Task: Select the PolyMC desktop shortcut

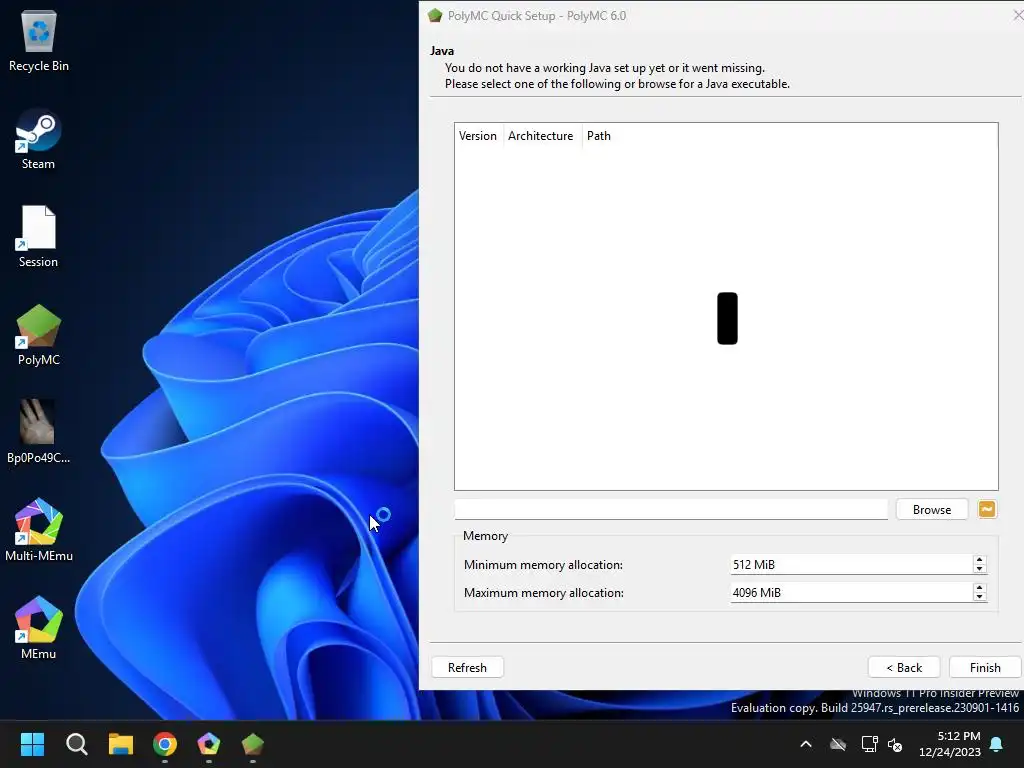Action: click(x=39, y=334)
